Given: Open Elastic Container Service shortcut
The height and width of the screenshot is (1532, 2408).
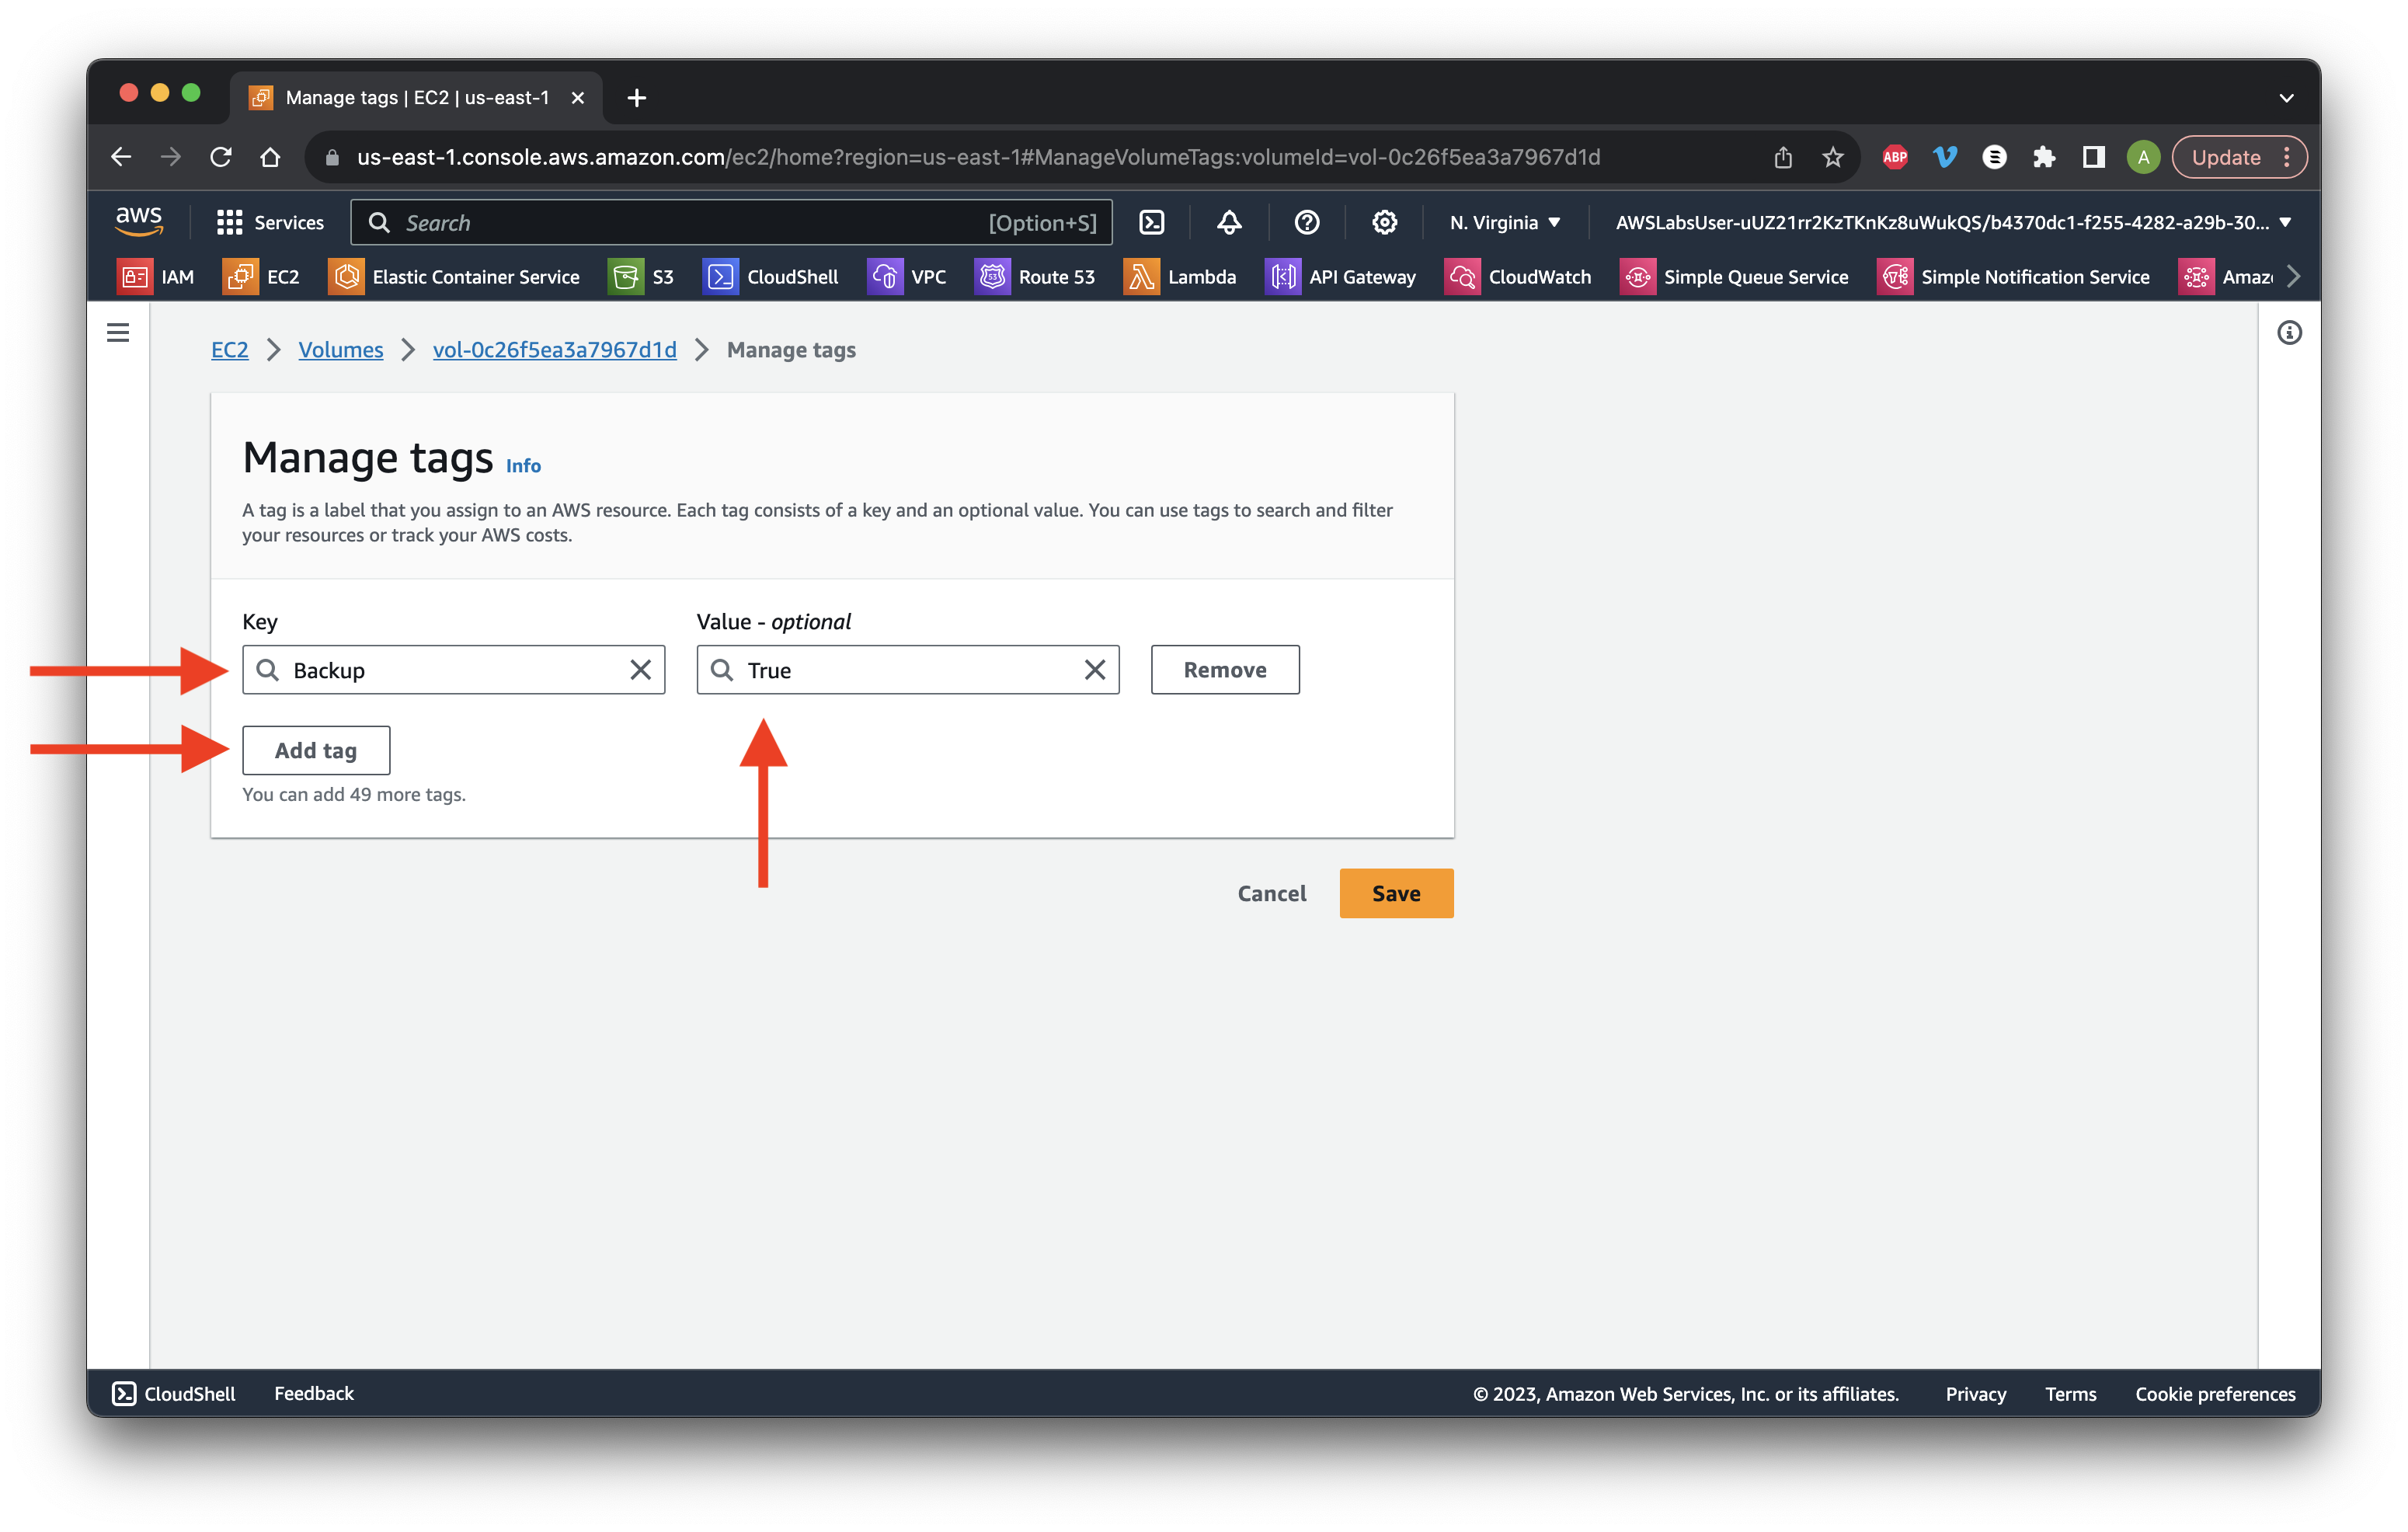Looking at the screenshot, I should 454,277.
